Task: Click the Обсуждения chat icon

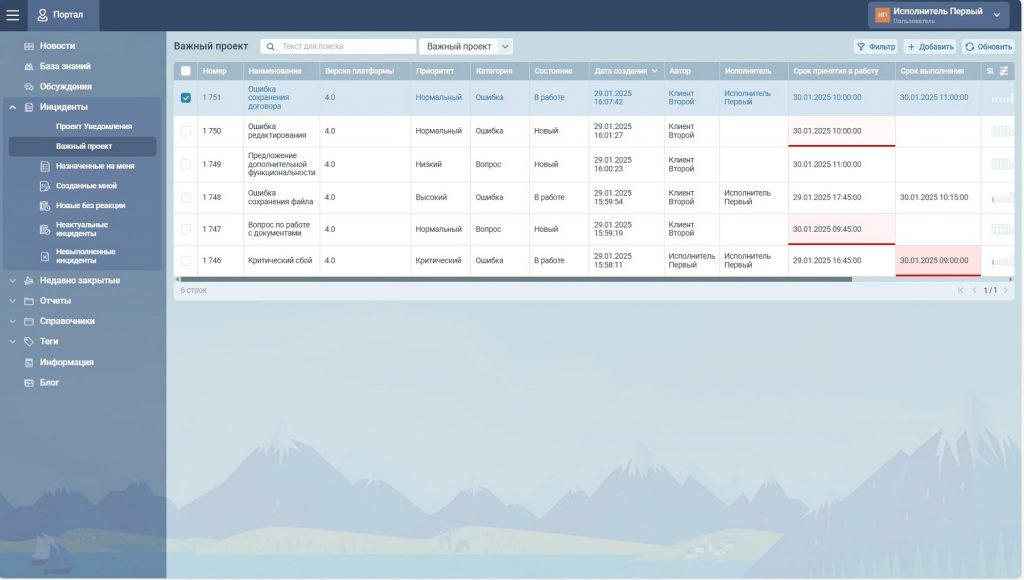Action: [29, 87]
